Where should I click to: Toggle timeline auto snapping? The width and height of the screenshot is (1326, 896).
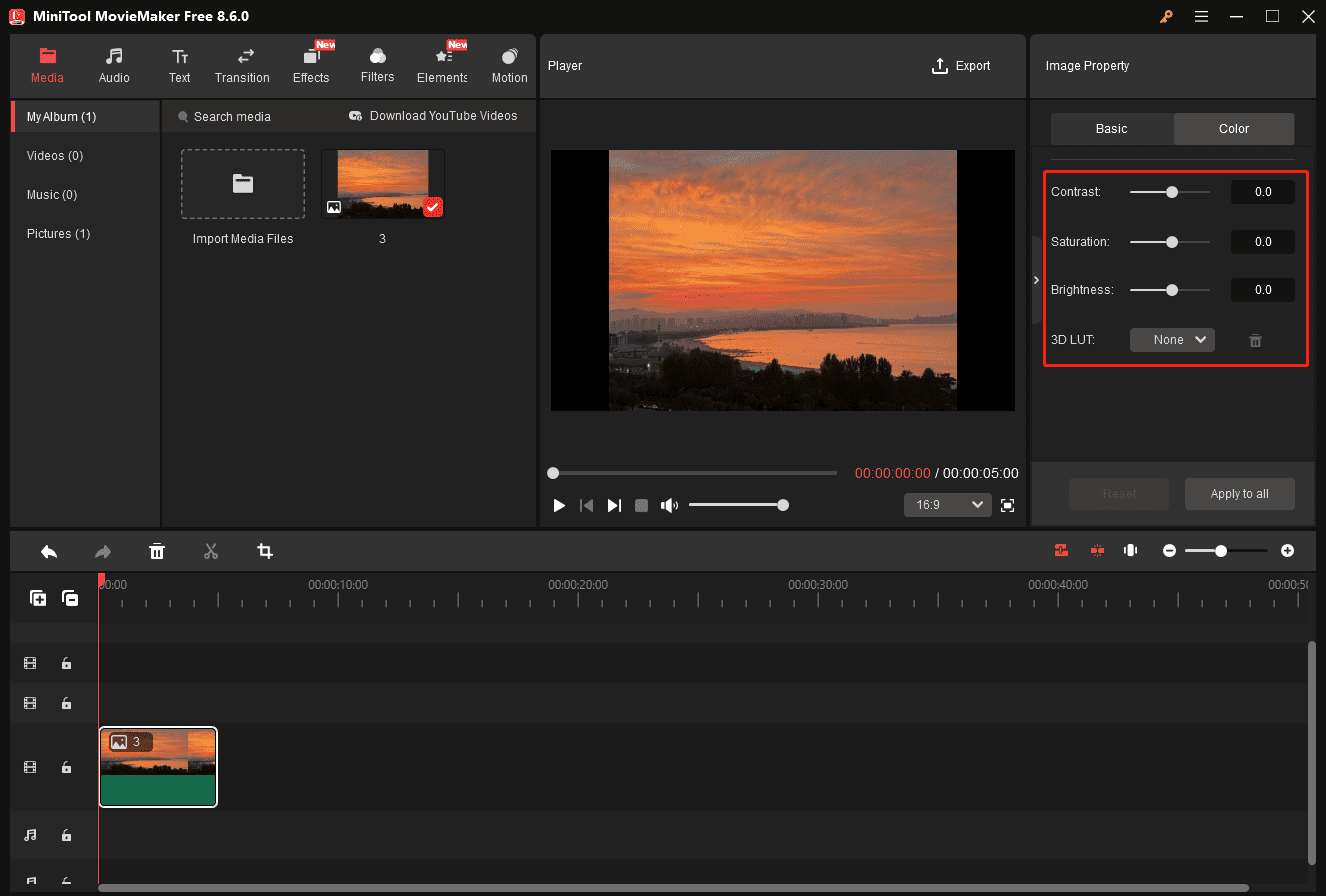click(x=1062, y=550)
